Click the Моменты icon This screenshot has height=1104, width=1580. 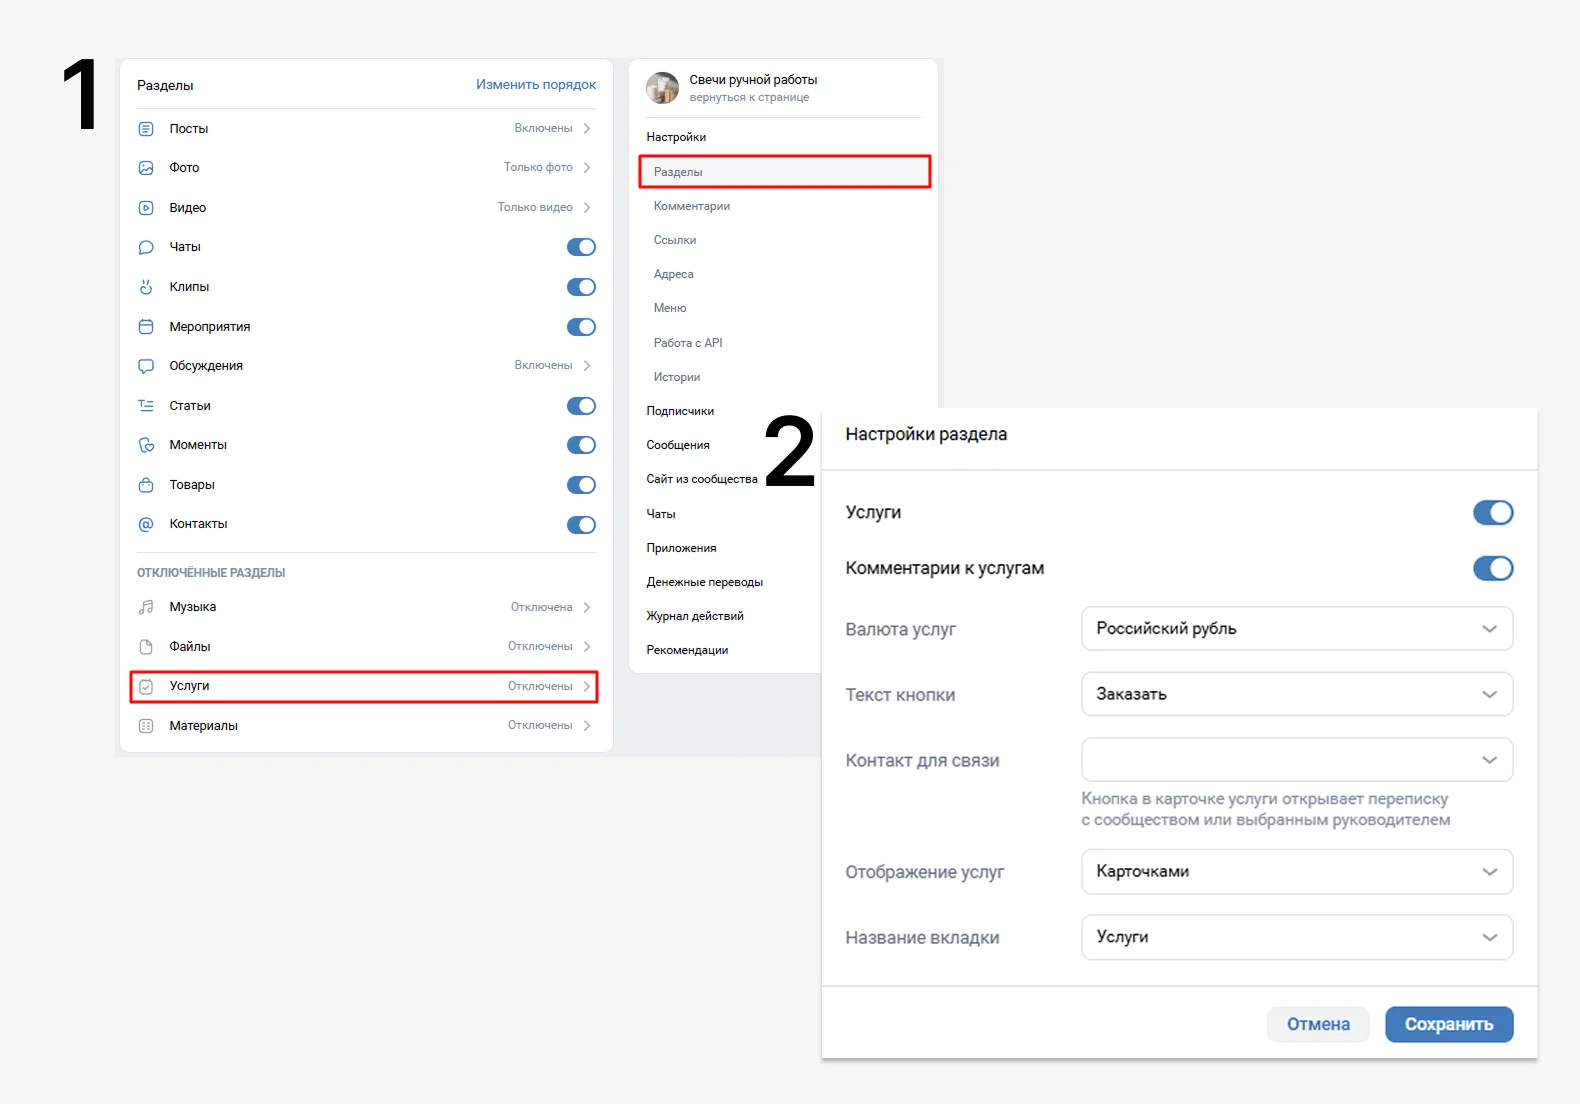pyautogui.click(x=146, y=445)
